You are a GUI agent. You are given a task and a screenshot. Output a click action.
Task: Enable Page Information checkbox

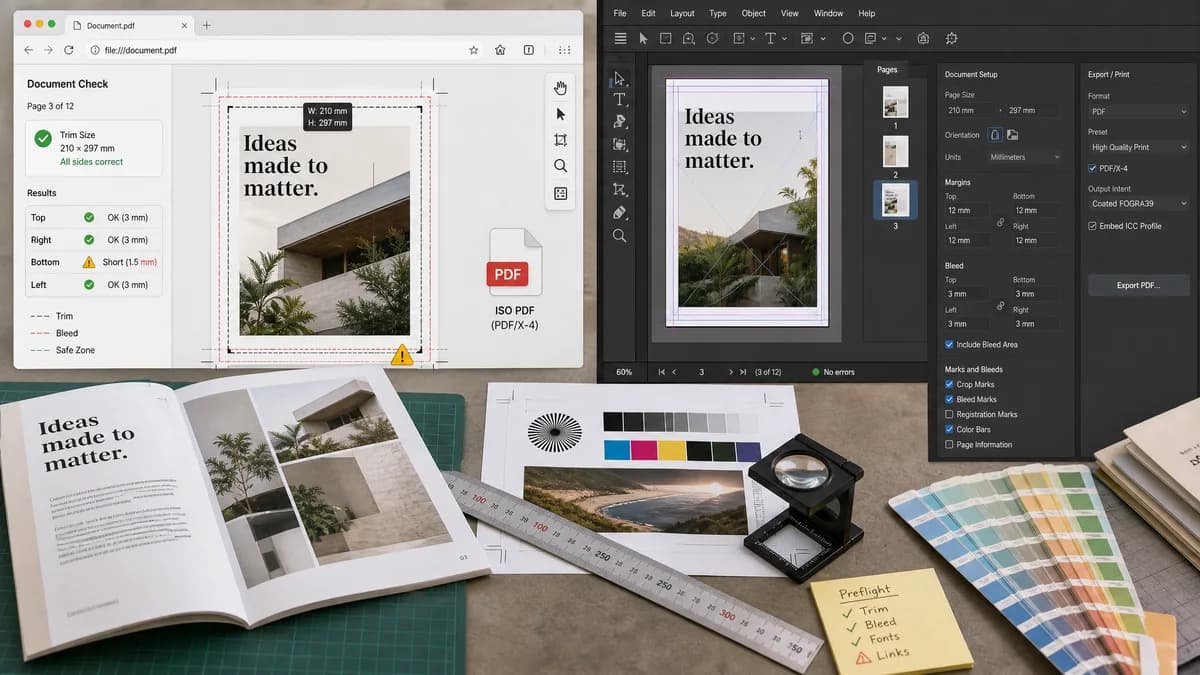click(x=949, y=444)
